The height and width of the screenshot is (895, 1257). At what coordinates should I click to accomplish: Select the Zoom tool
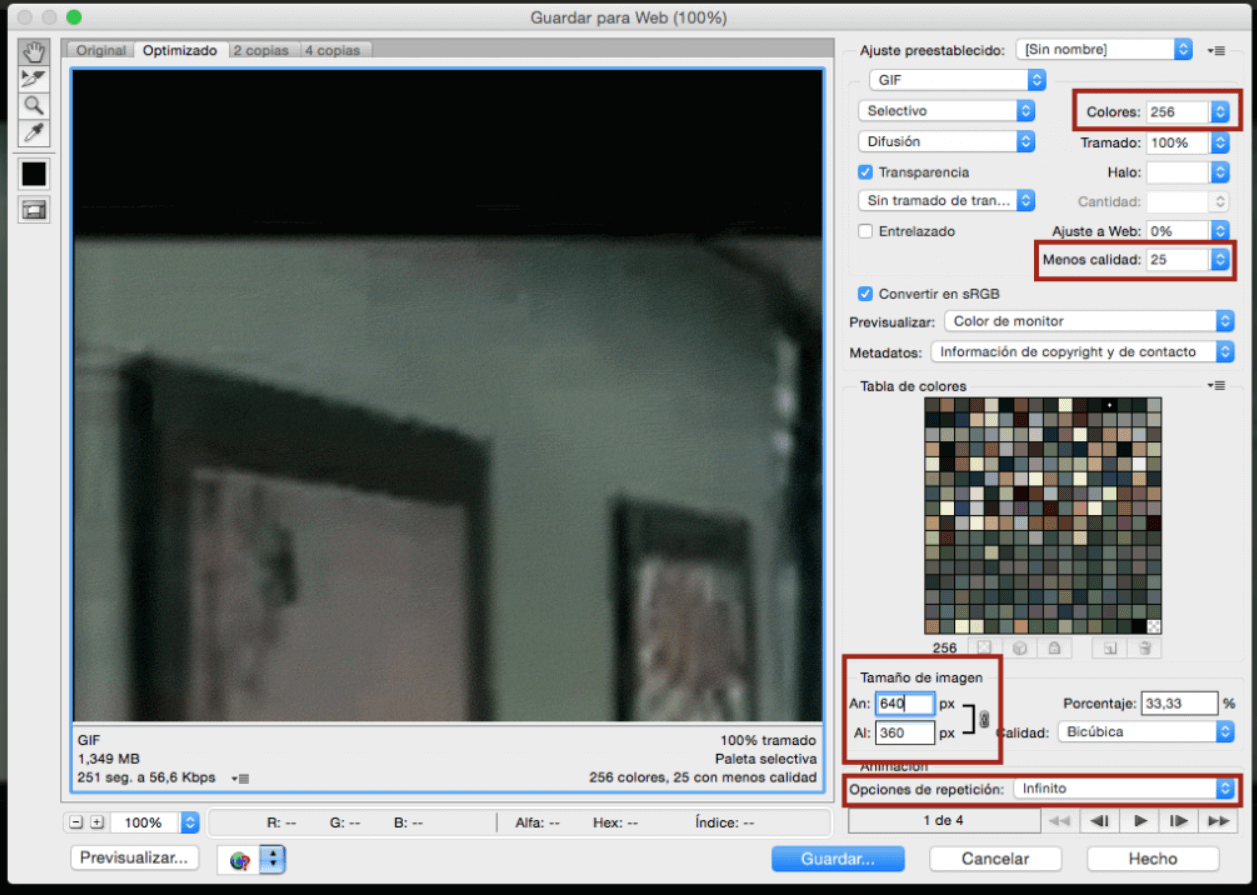tap(33, 106)
